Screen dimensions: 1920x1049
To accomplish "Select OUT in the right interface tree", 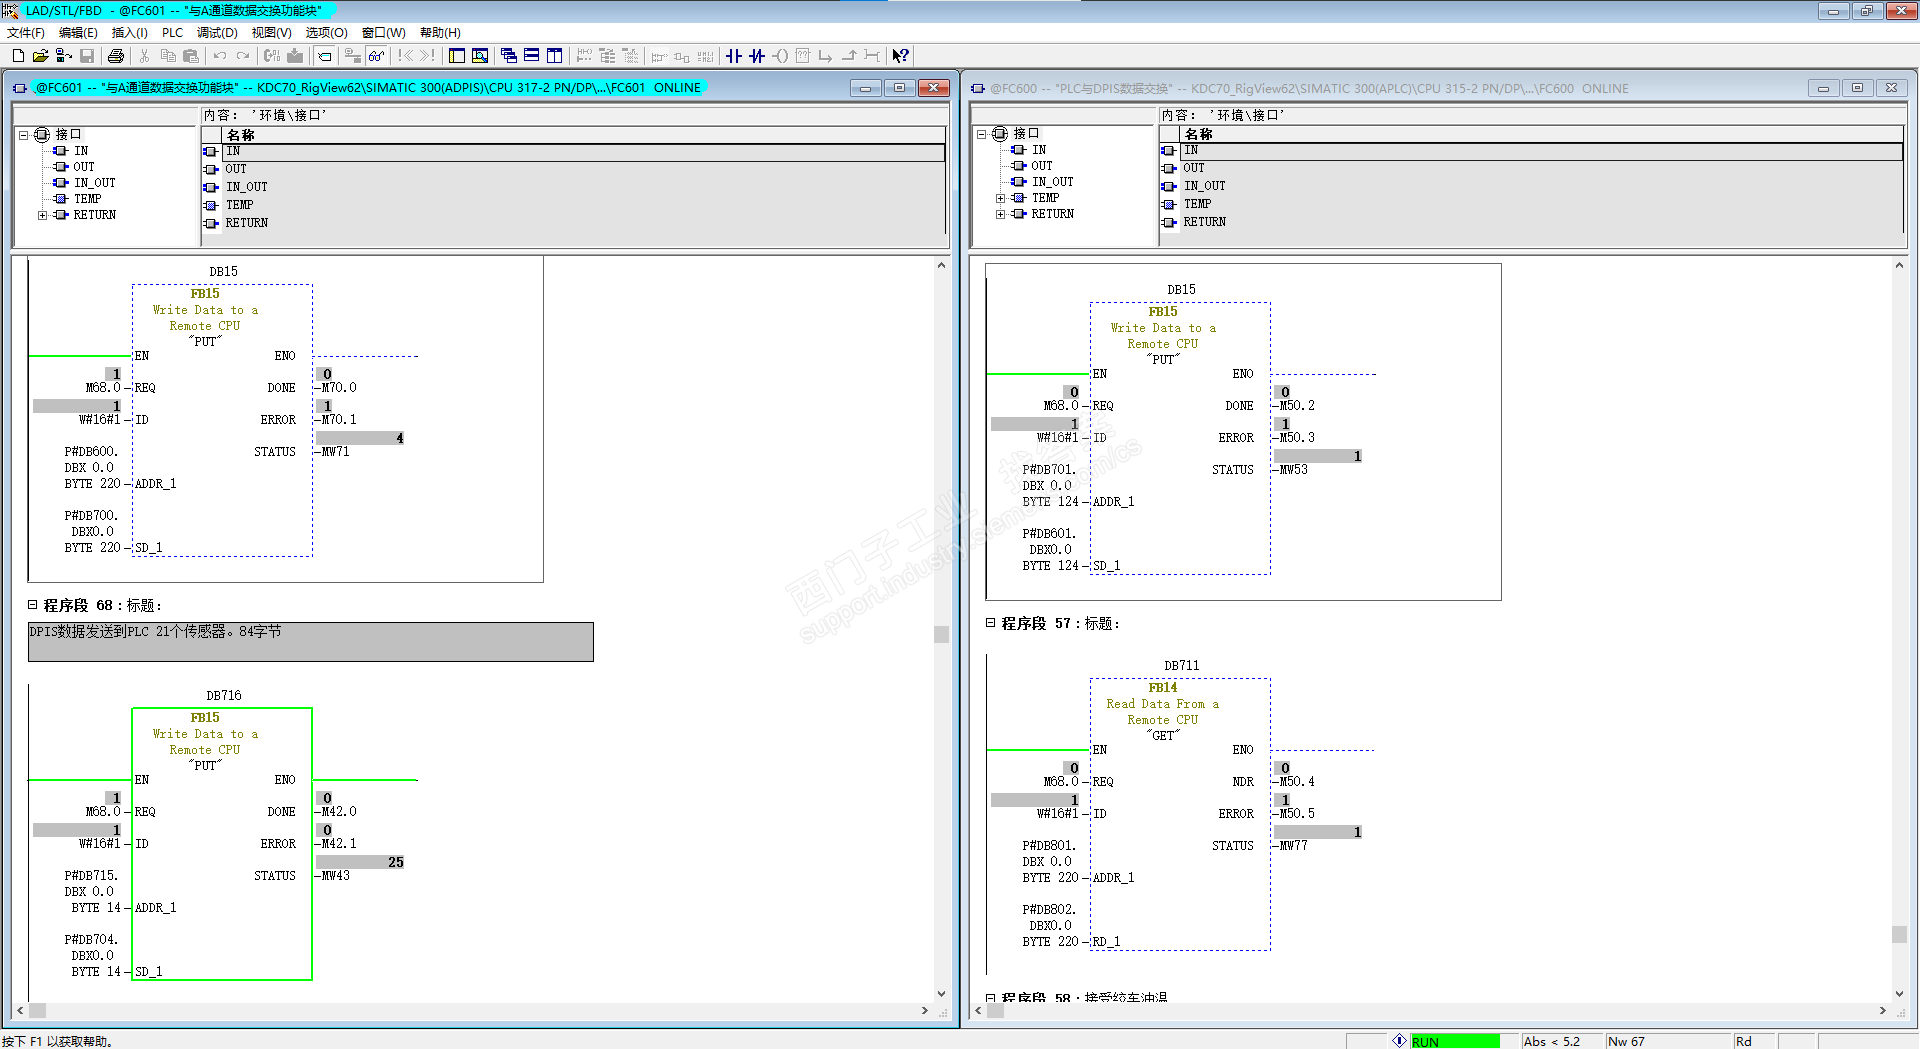I will 1041,166.
